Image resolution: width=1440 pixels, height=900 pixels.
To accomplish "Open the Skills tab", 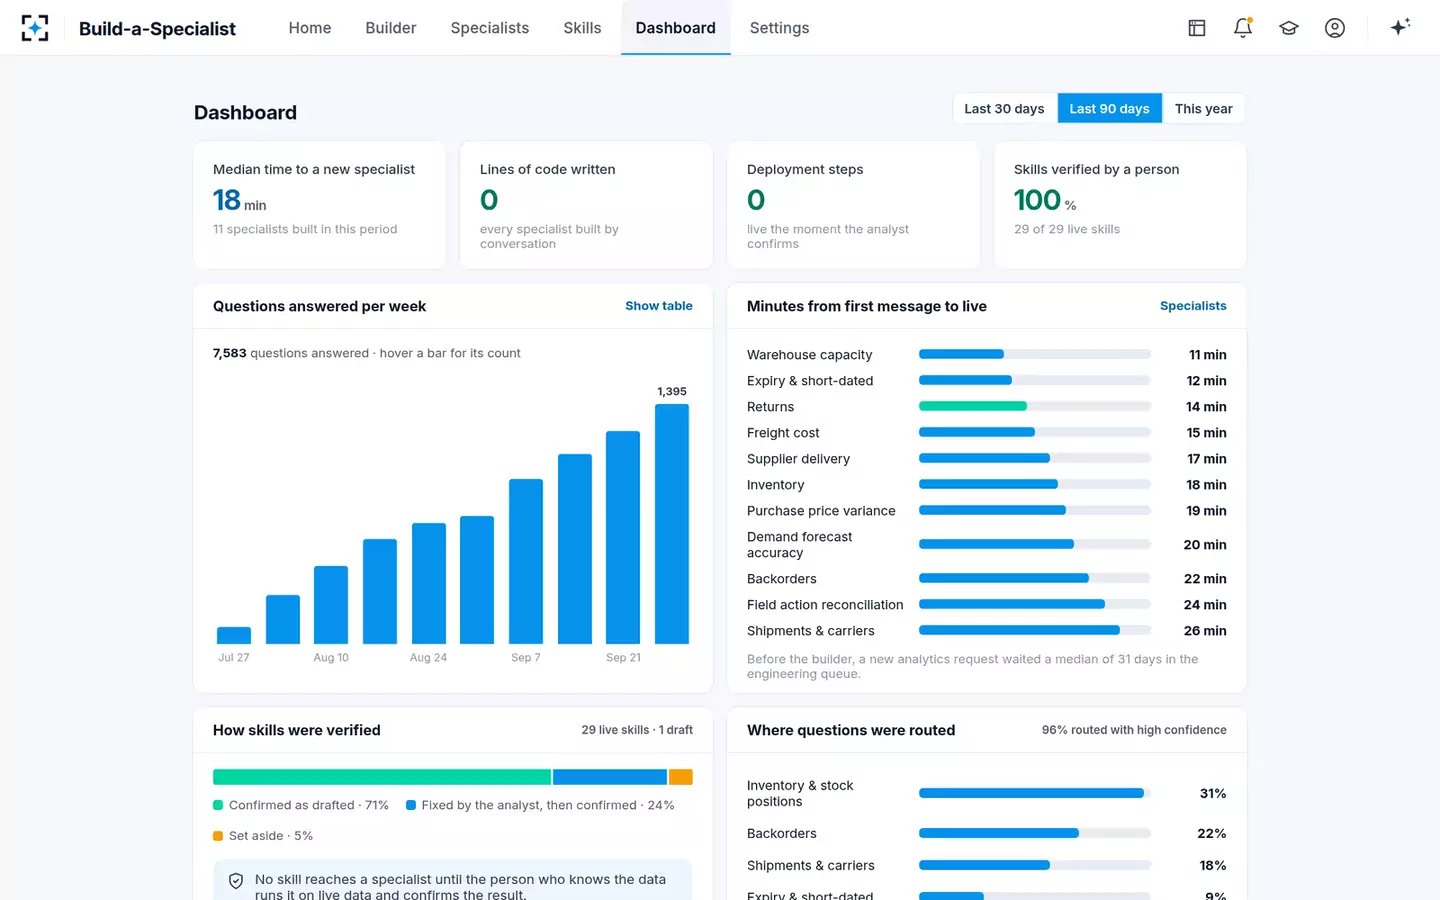I will pyautogui.click(x=582, y=28).
